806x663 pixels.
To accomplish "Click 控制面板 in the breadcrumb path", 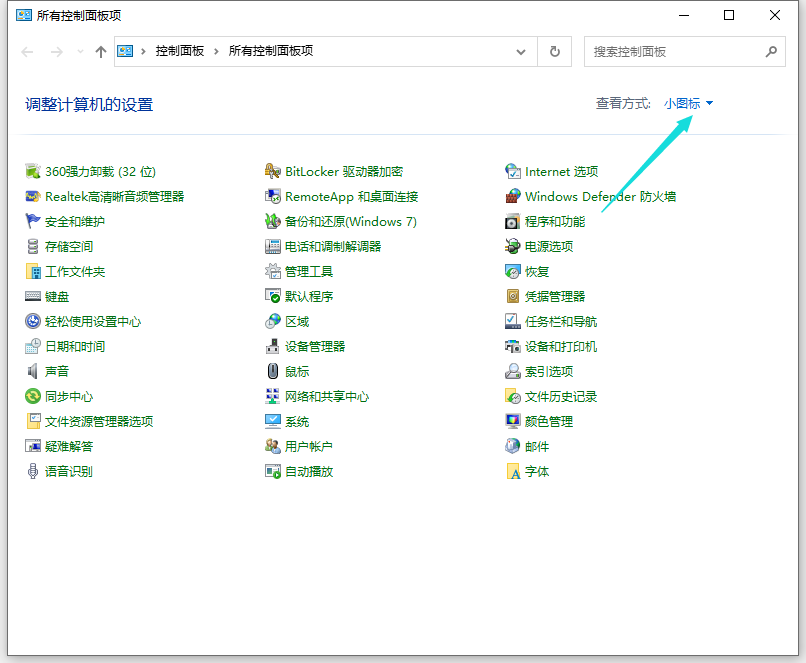I will (x=179, y=51).
